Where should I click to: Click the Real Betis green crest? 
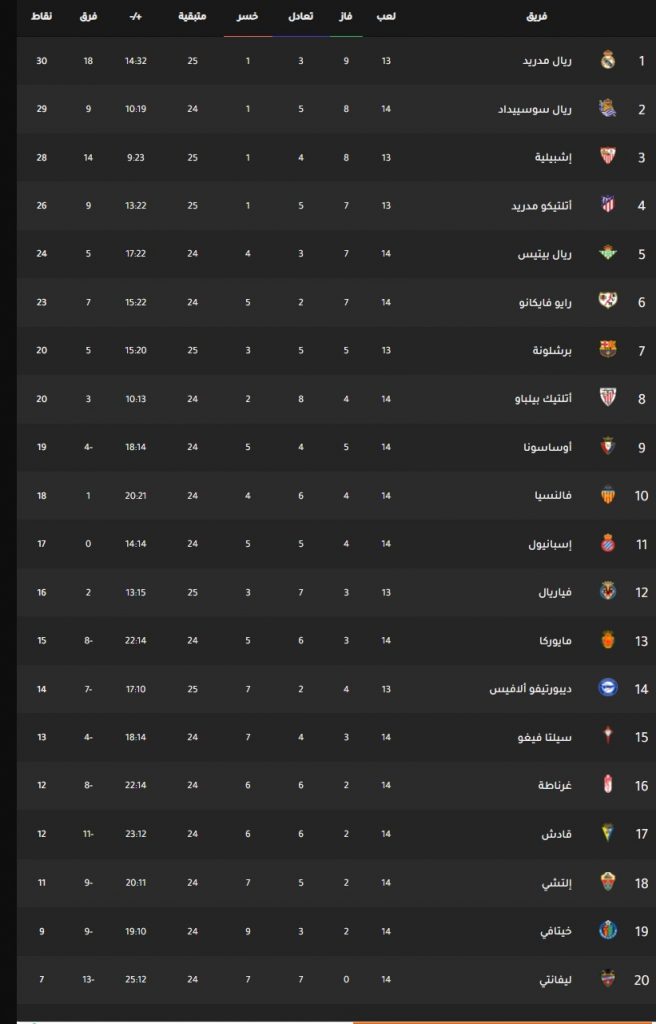(x=608, y=253)
